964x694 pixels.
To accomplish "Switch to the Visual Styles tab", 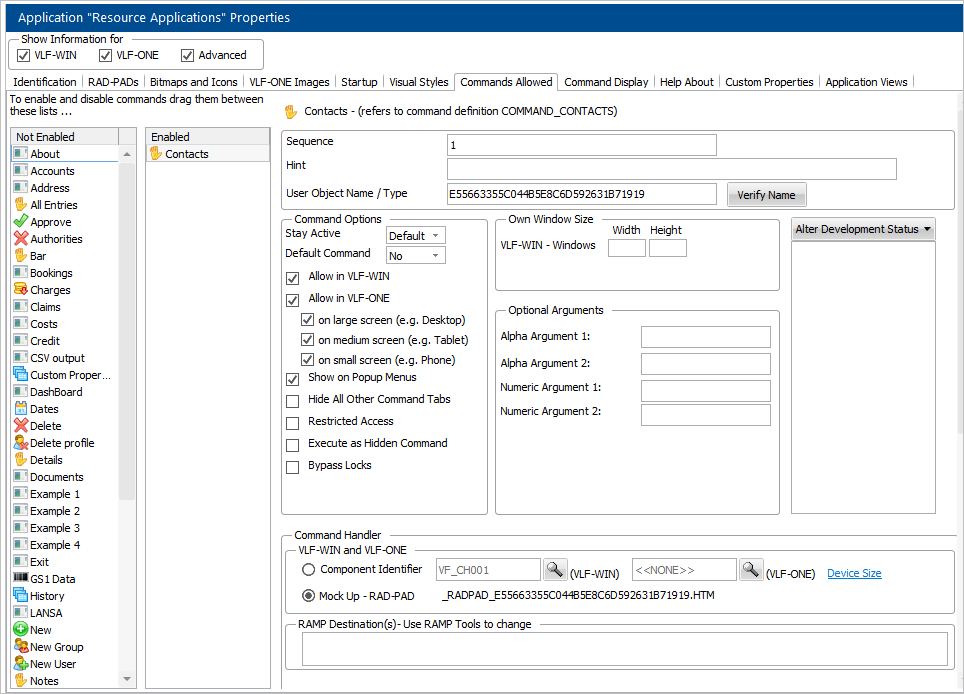I will pyautogui.click(x=418, y=82).
